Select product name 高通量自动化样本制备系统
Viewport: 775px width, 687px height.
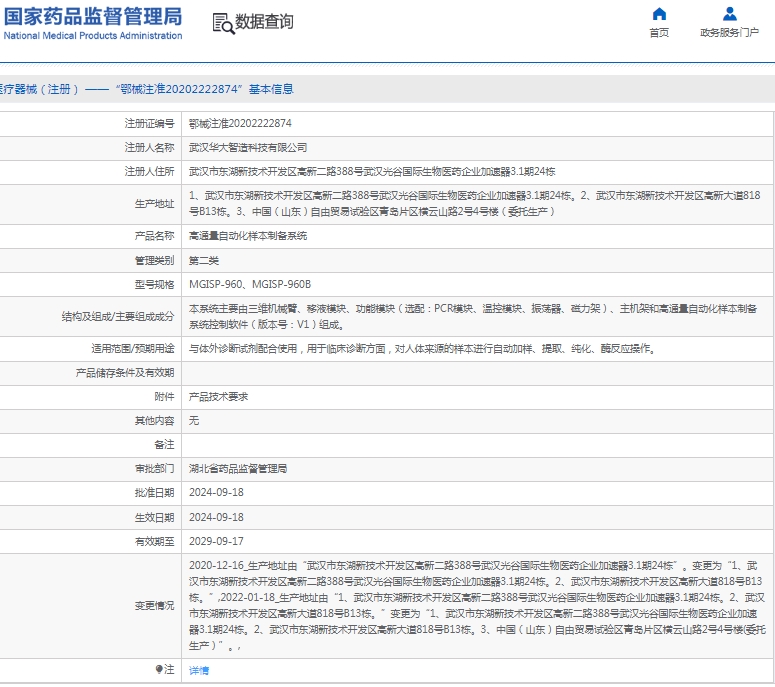click(x=248, y=236)
